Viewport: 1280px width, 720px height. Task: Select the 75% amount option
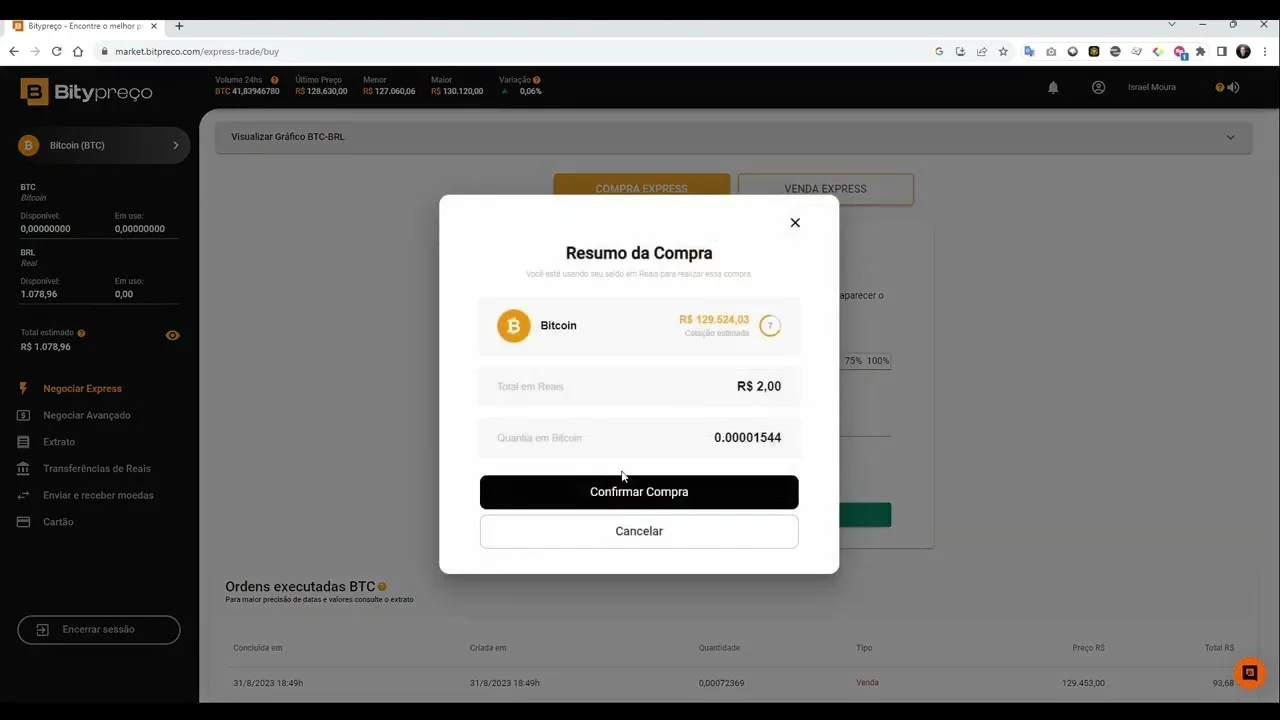(853, 361)
